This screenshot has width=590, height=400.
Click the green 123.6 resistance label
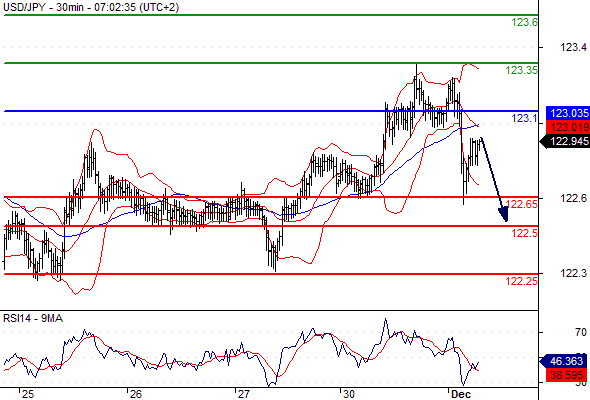525,22
